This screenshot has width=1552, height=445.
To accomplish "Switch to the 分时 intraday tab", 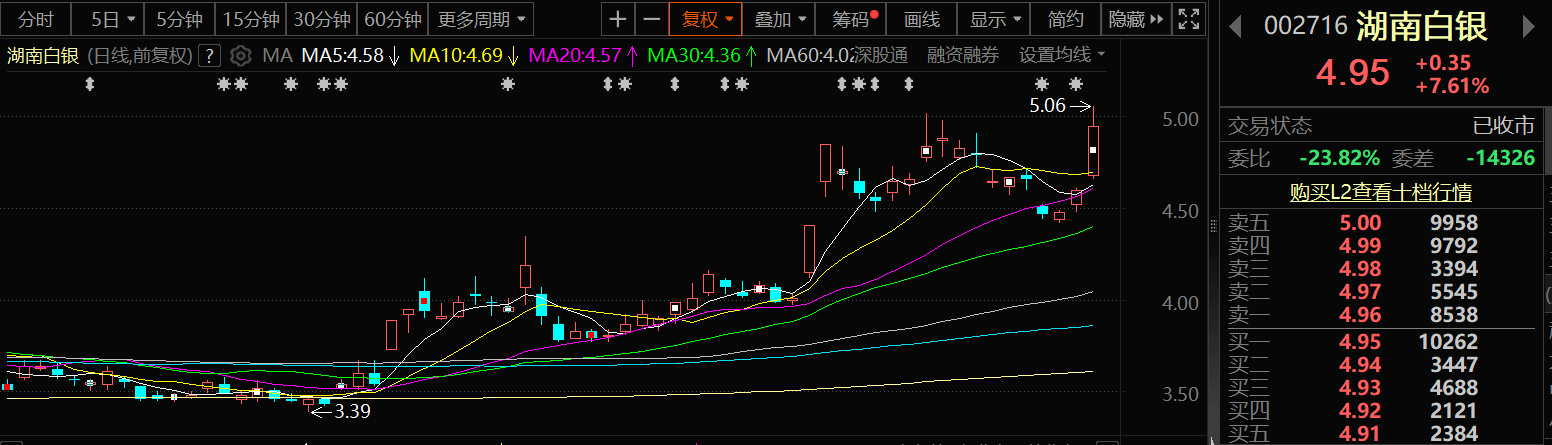I will pos(36,19).
